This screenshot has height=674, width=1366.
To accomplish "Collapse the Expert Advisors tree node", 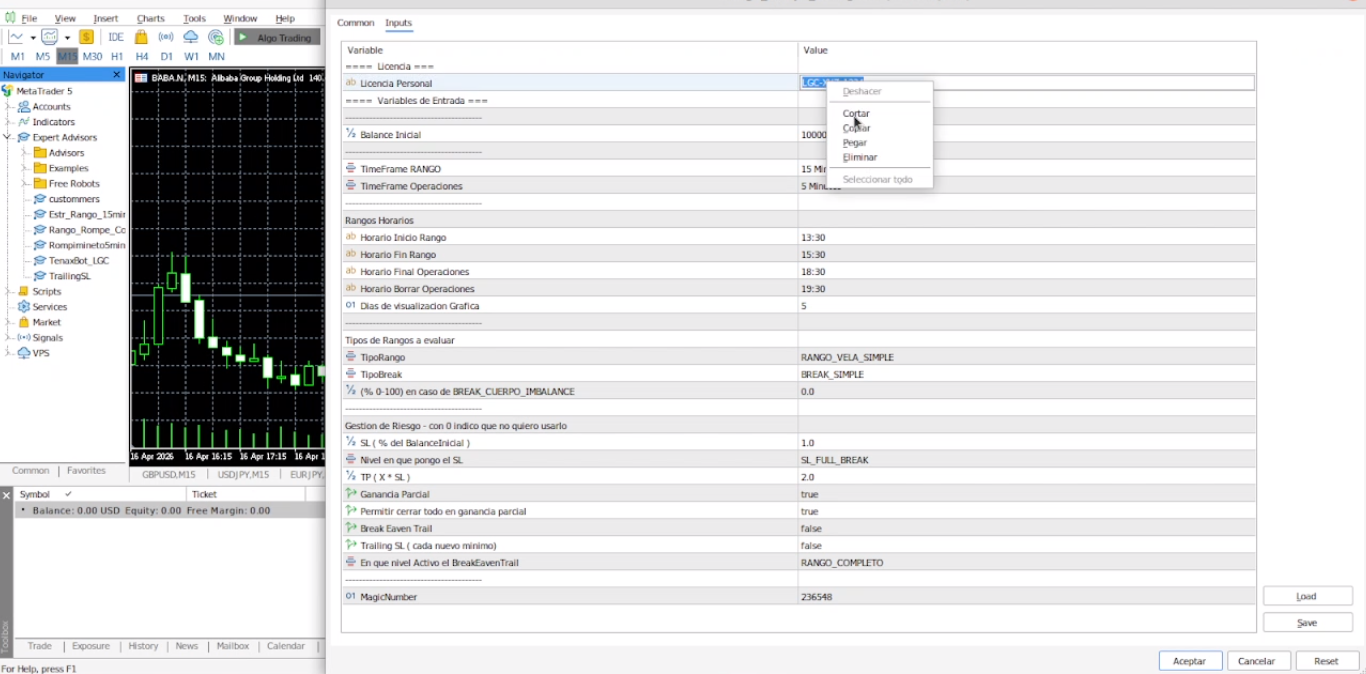I will pyautogui.click(x=8, y=137).
